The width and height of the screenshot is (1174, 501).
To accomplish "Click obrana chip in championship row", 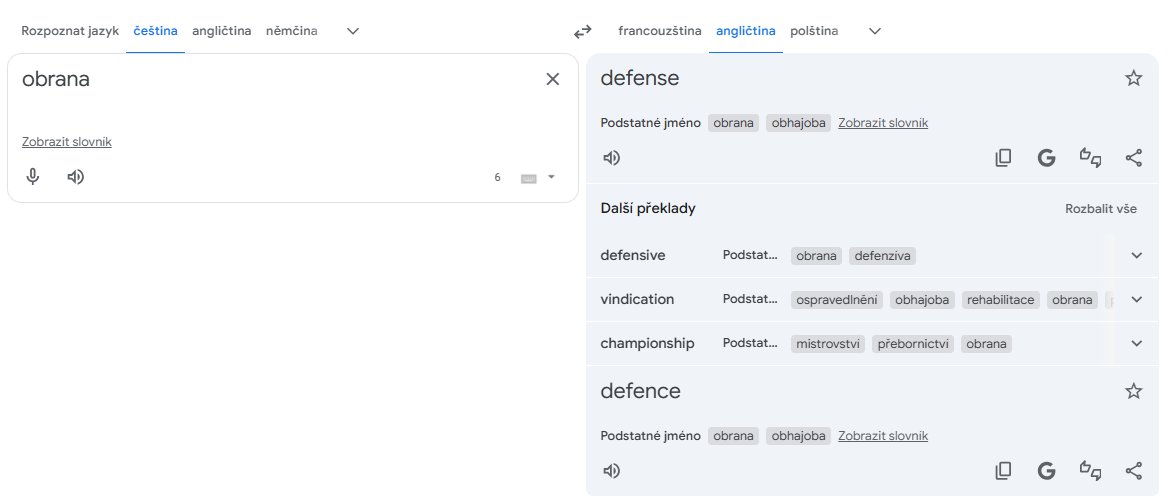I will point(986,344).
